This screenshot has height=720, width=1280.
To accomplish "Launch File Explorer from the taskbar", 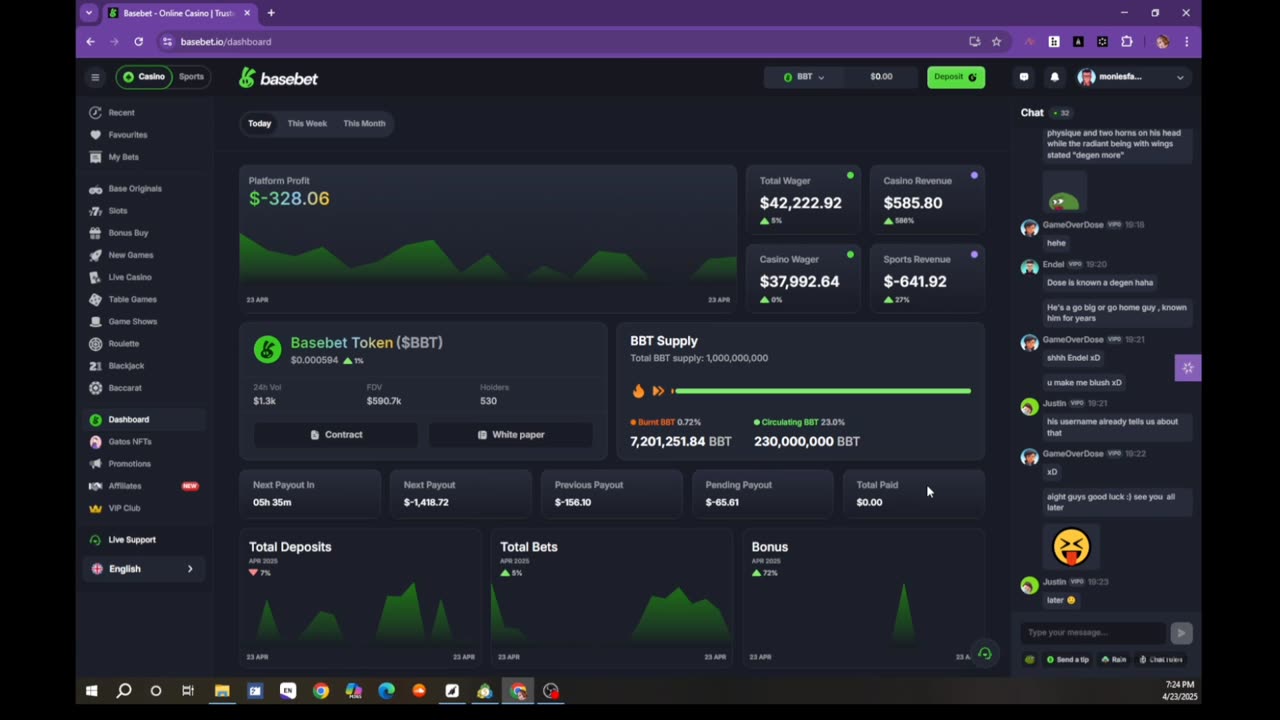I will pyautogui.click(x=222, y=691).
